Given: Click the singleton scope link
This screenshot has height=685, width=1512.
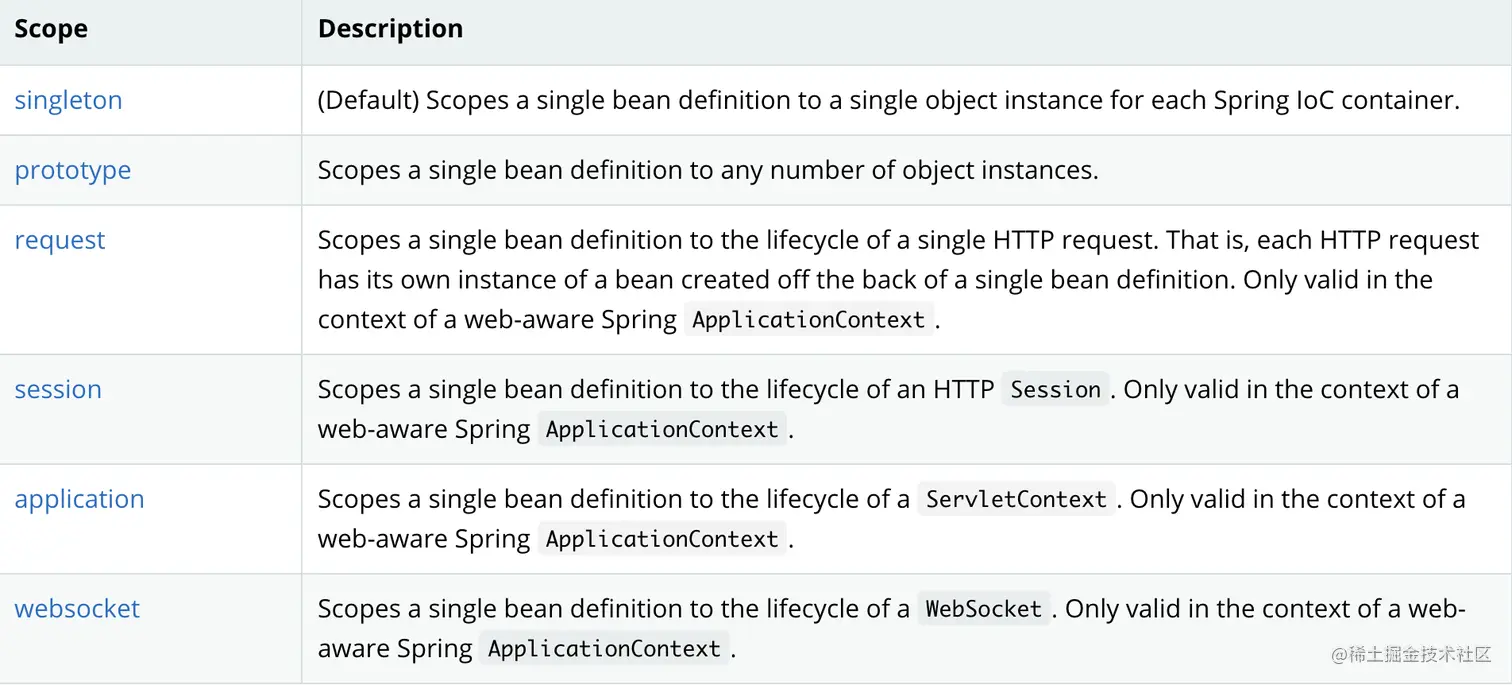Looking at the screenshot, I should coord(68,100).
